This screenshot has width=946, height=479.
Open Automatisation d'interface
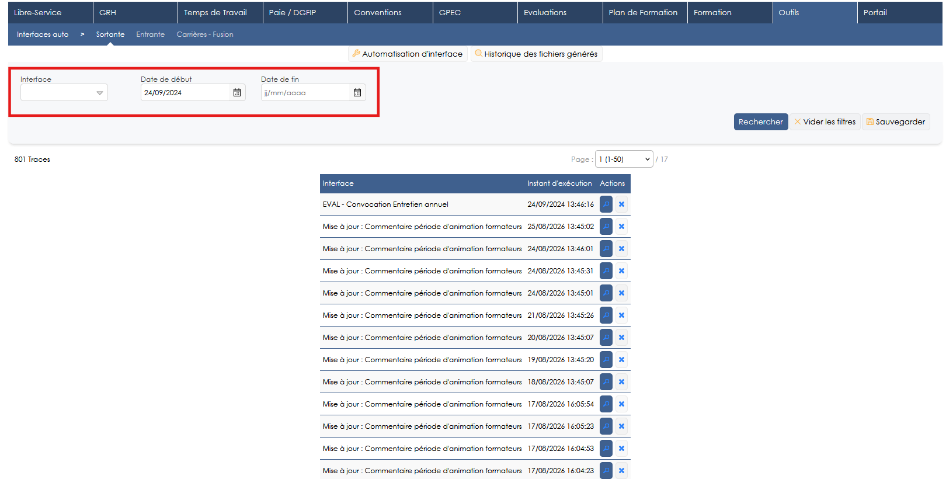408,54
